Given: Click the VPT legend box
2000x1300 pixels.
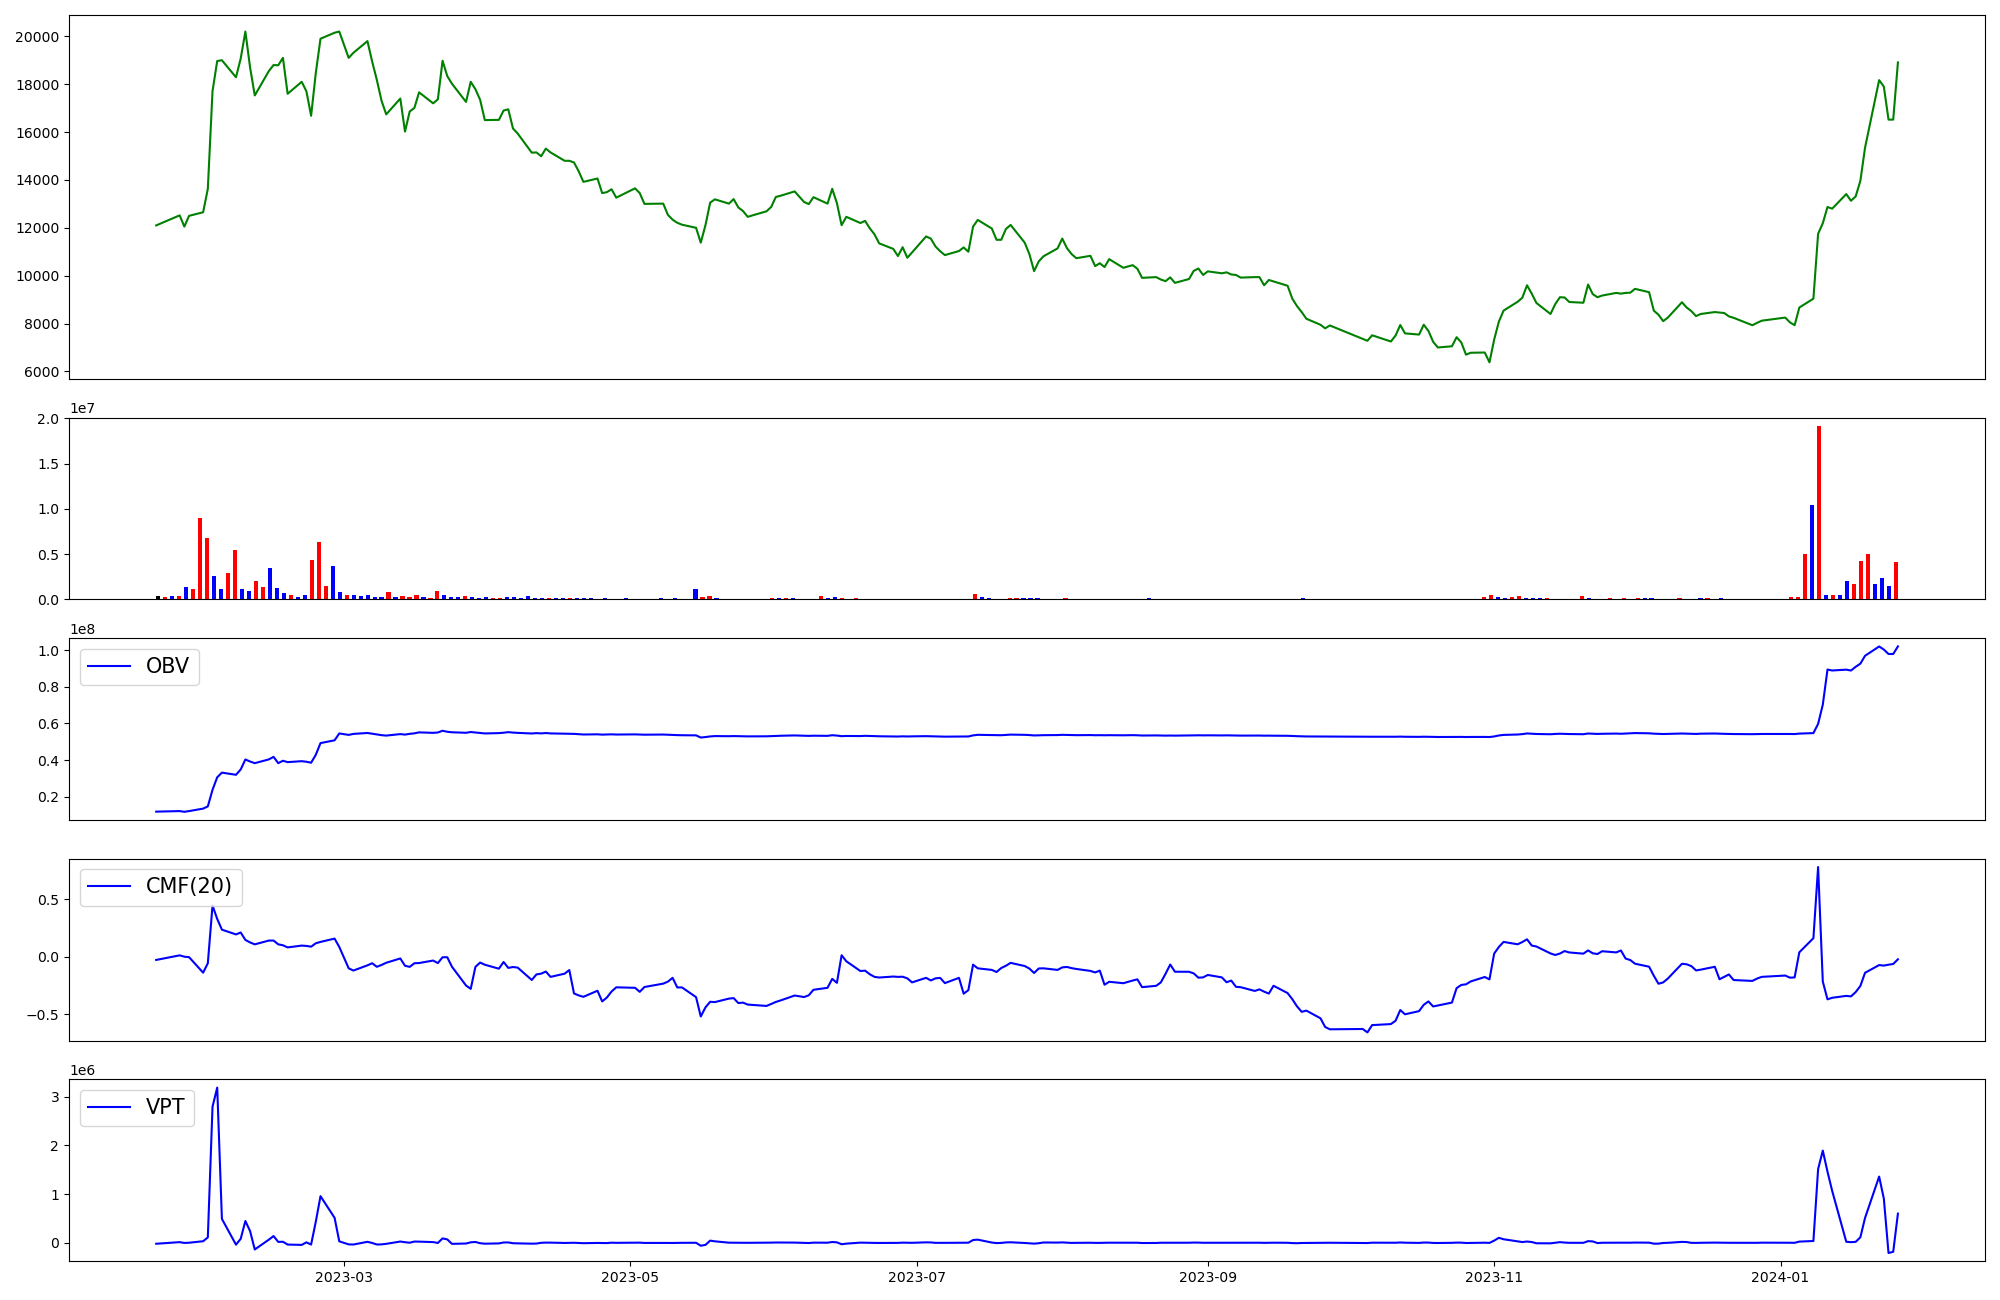Looking at the screenshot, I should 138,1107.
